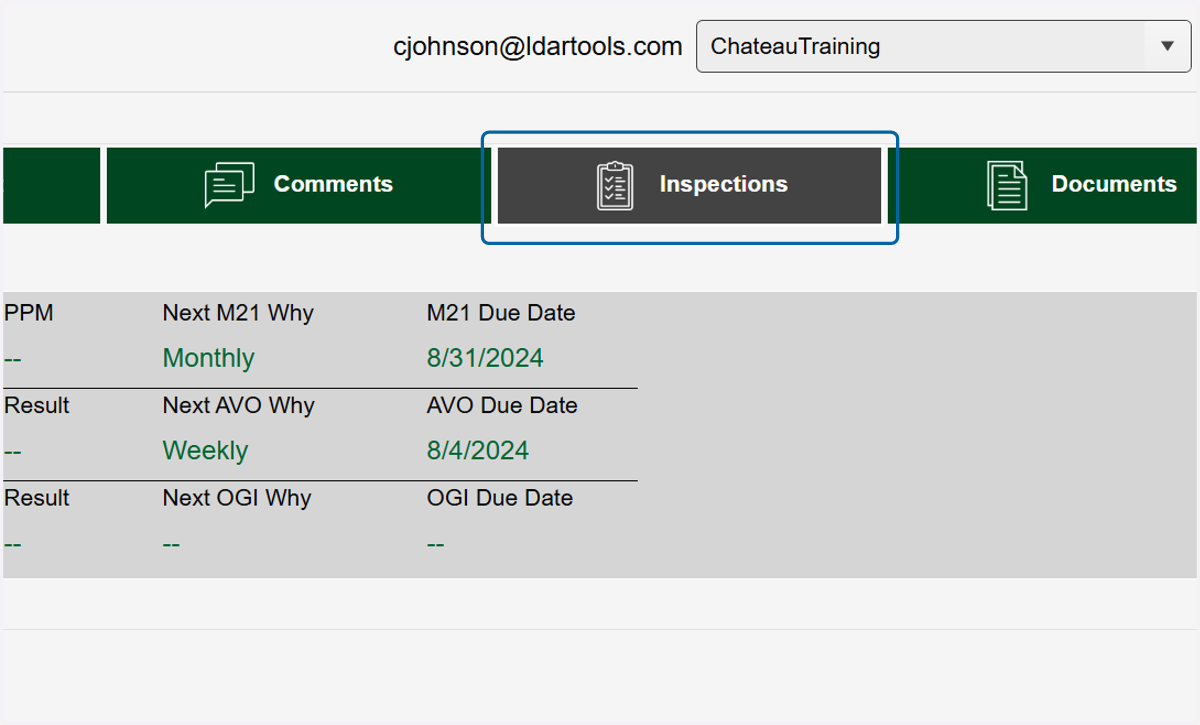
Task: Click the OGI Due Date label
Action: (500, 498)
